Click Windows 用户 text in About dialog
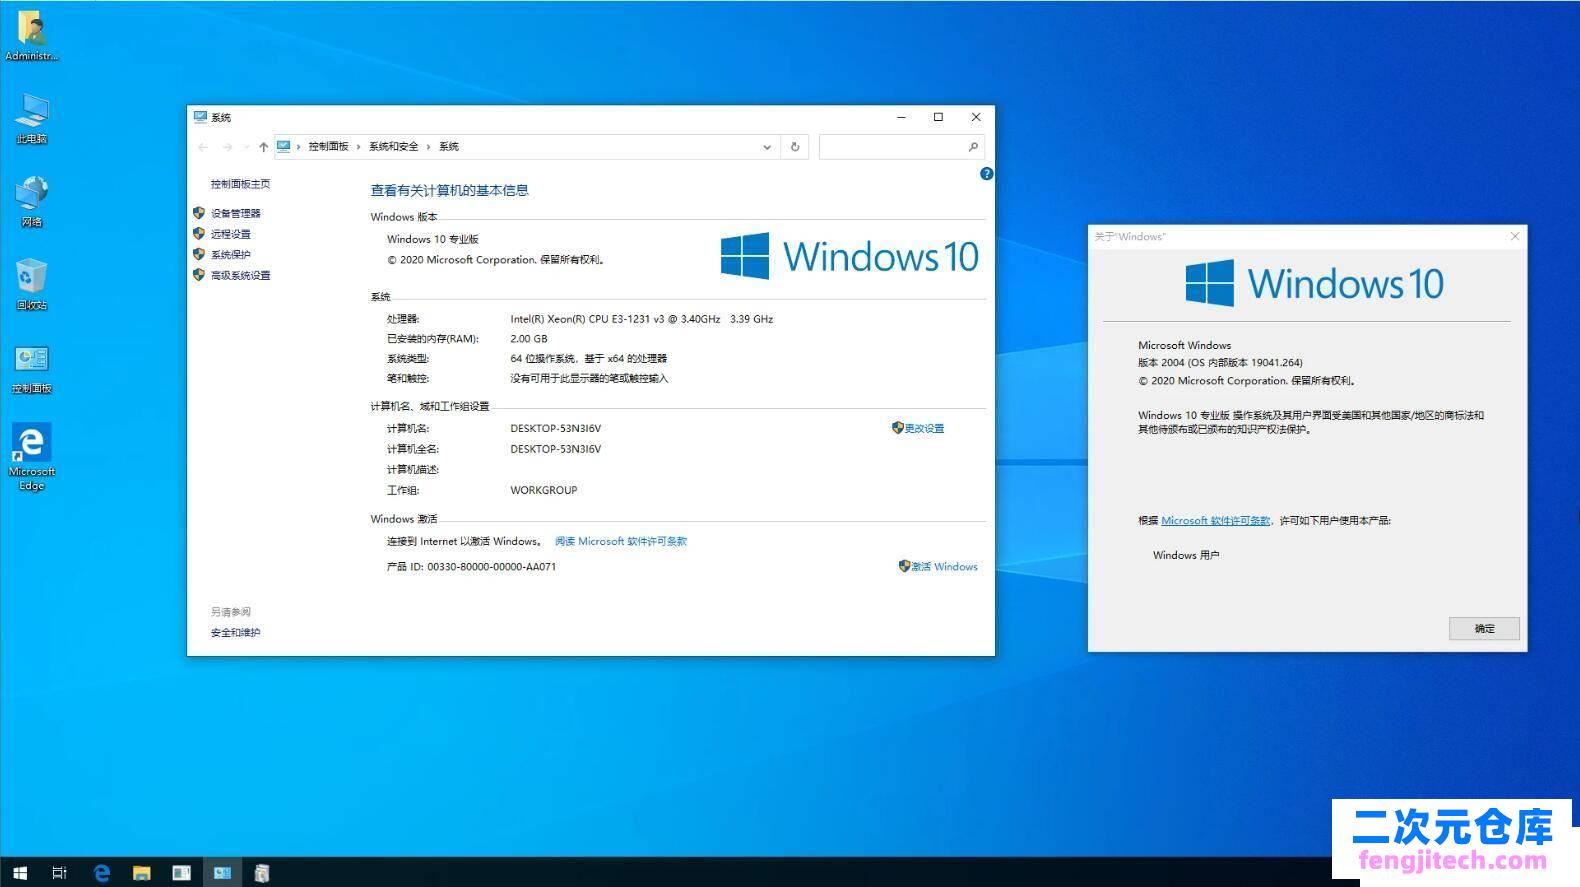 1186,555
